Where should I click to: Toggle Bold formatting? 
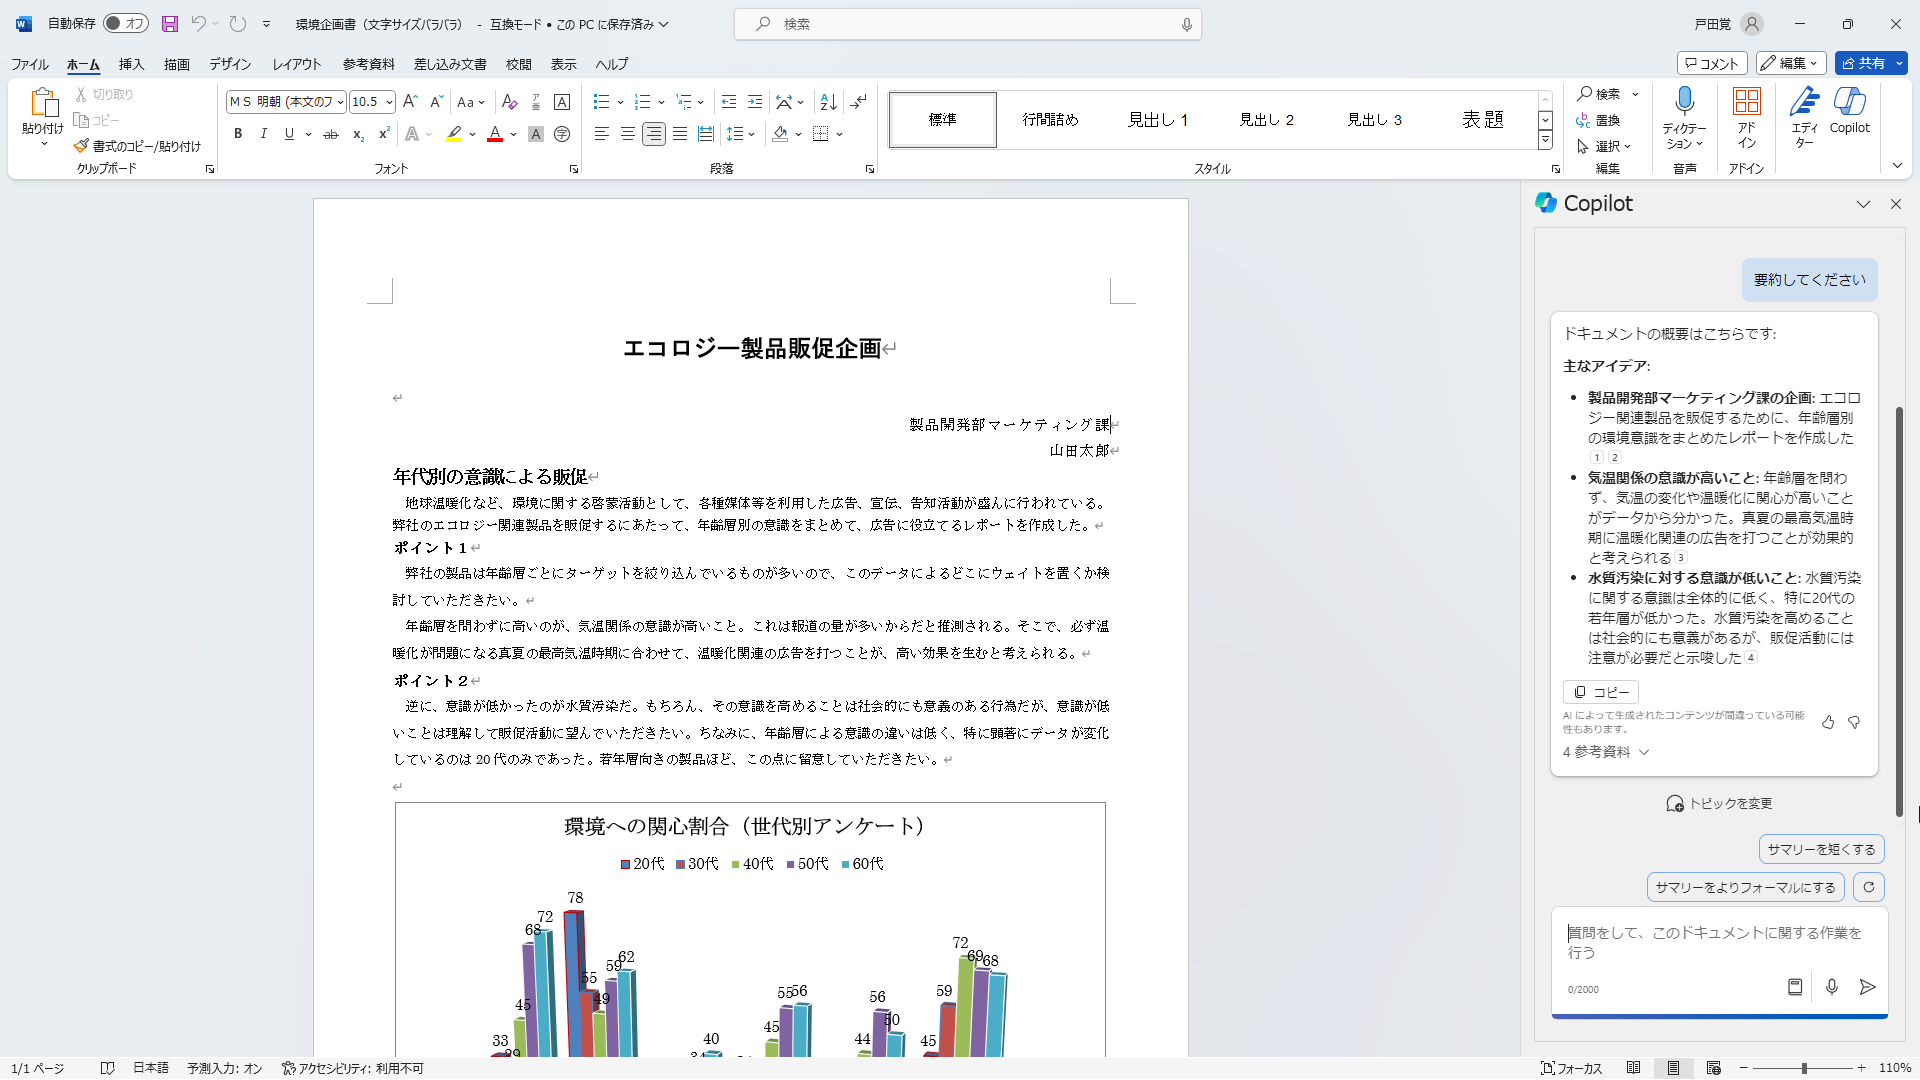[x=238, y=134]
